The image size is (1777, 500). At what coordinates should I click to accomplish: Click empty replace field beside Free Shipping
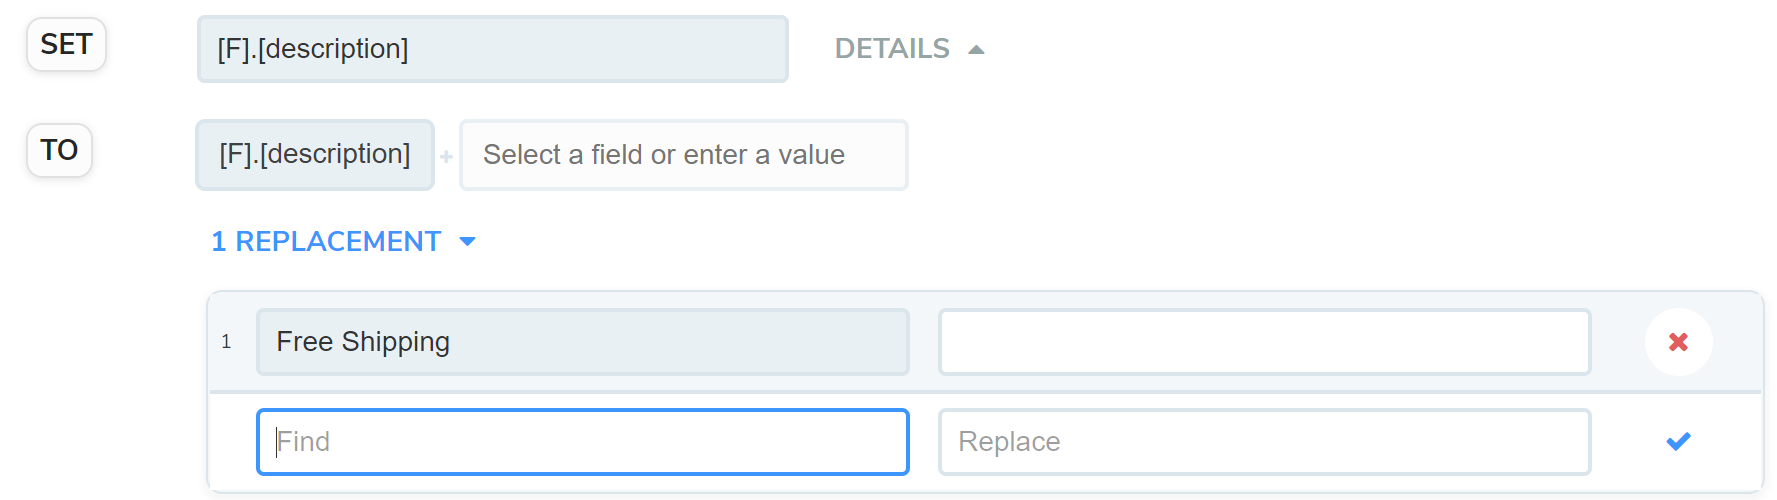point(1264,342)
